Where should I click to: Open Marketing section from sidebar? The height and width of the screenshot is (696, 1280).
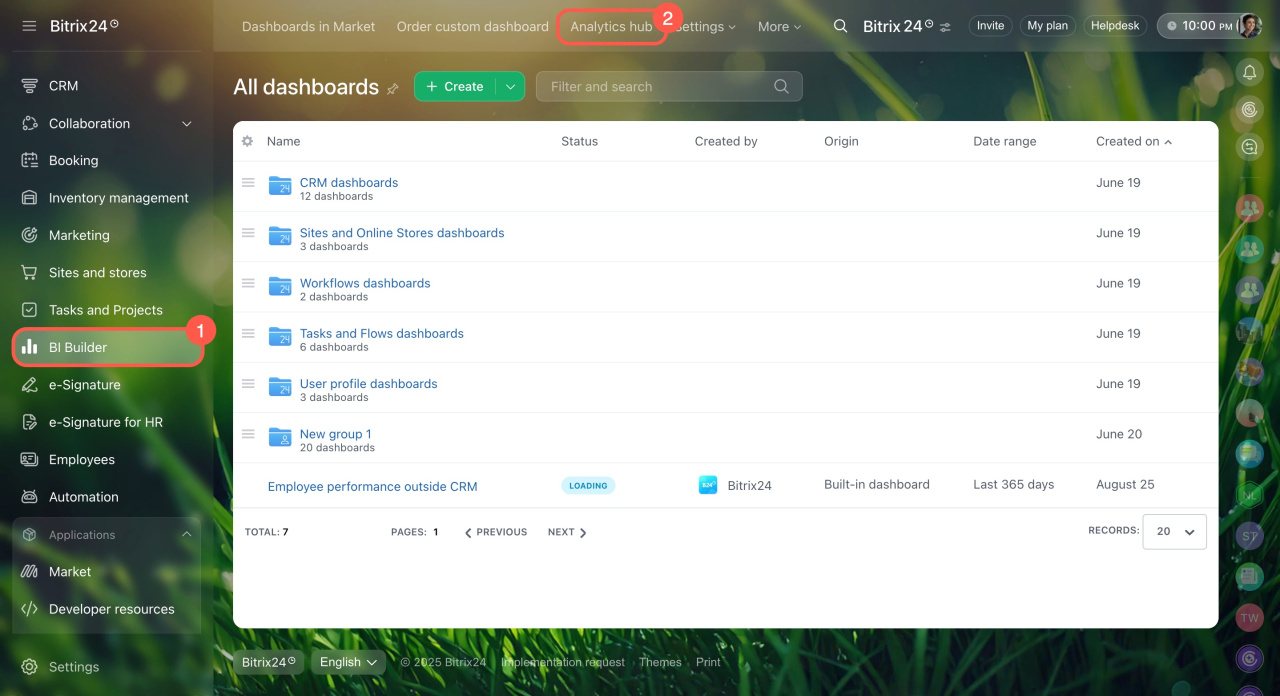pyautogui.click(x=79, y=235)
